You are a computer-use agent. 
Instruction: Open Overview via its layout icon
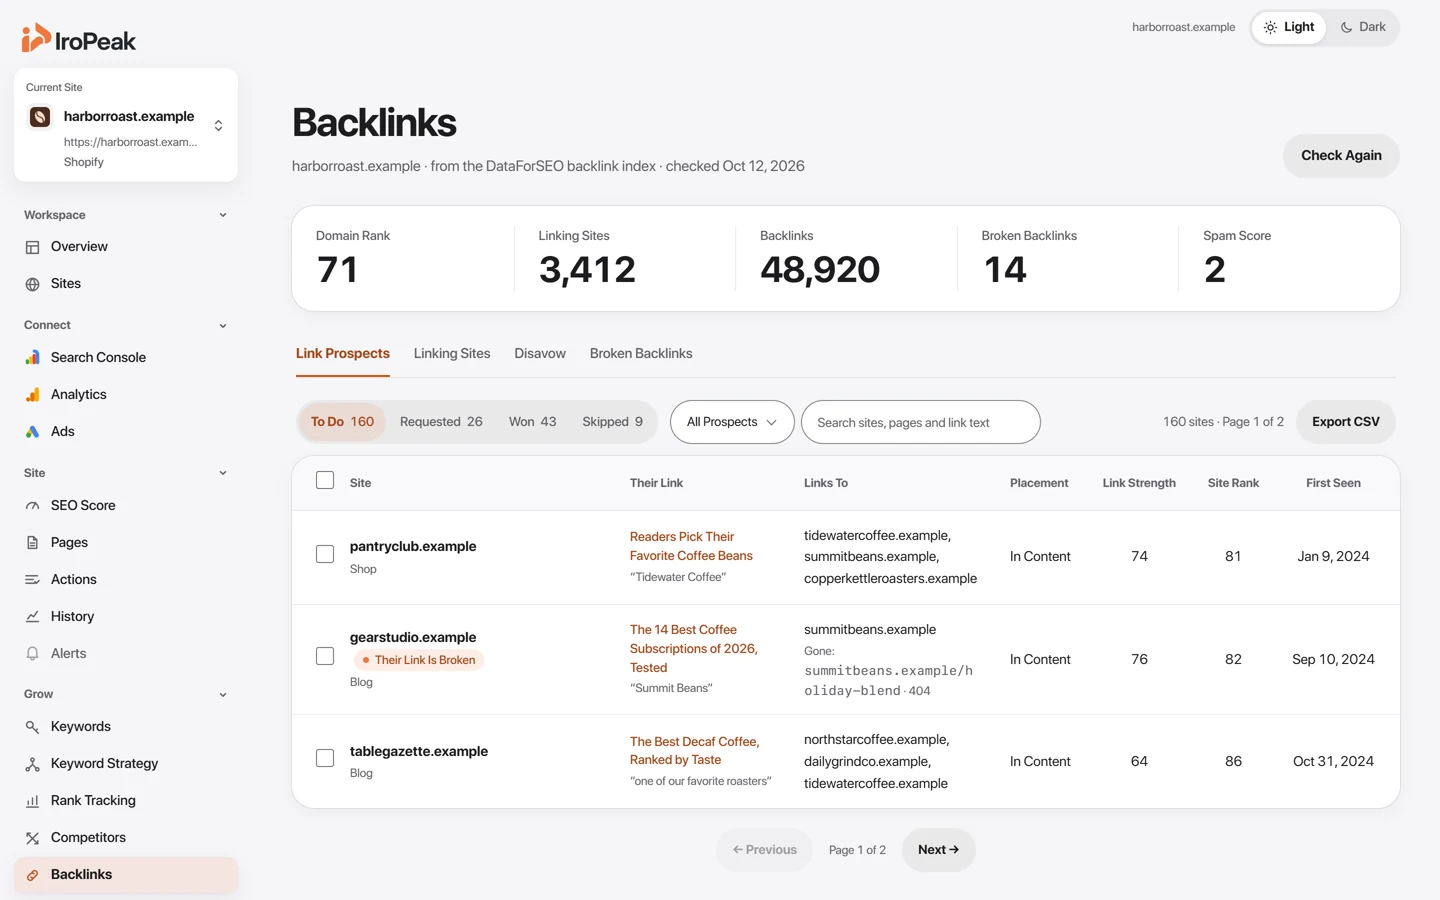(32, 247)
